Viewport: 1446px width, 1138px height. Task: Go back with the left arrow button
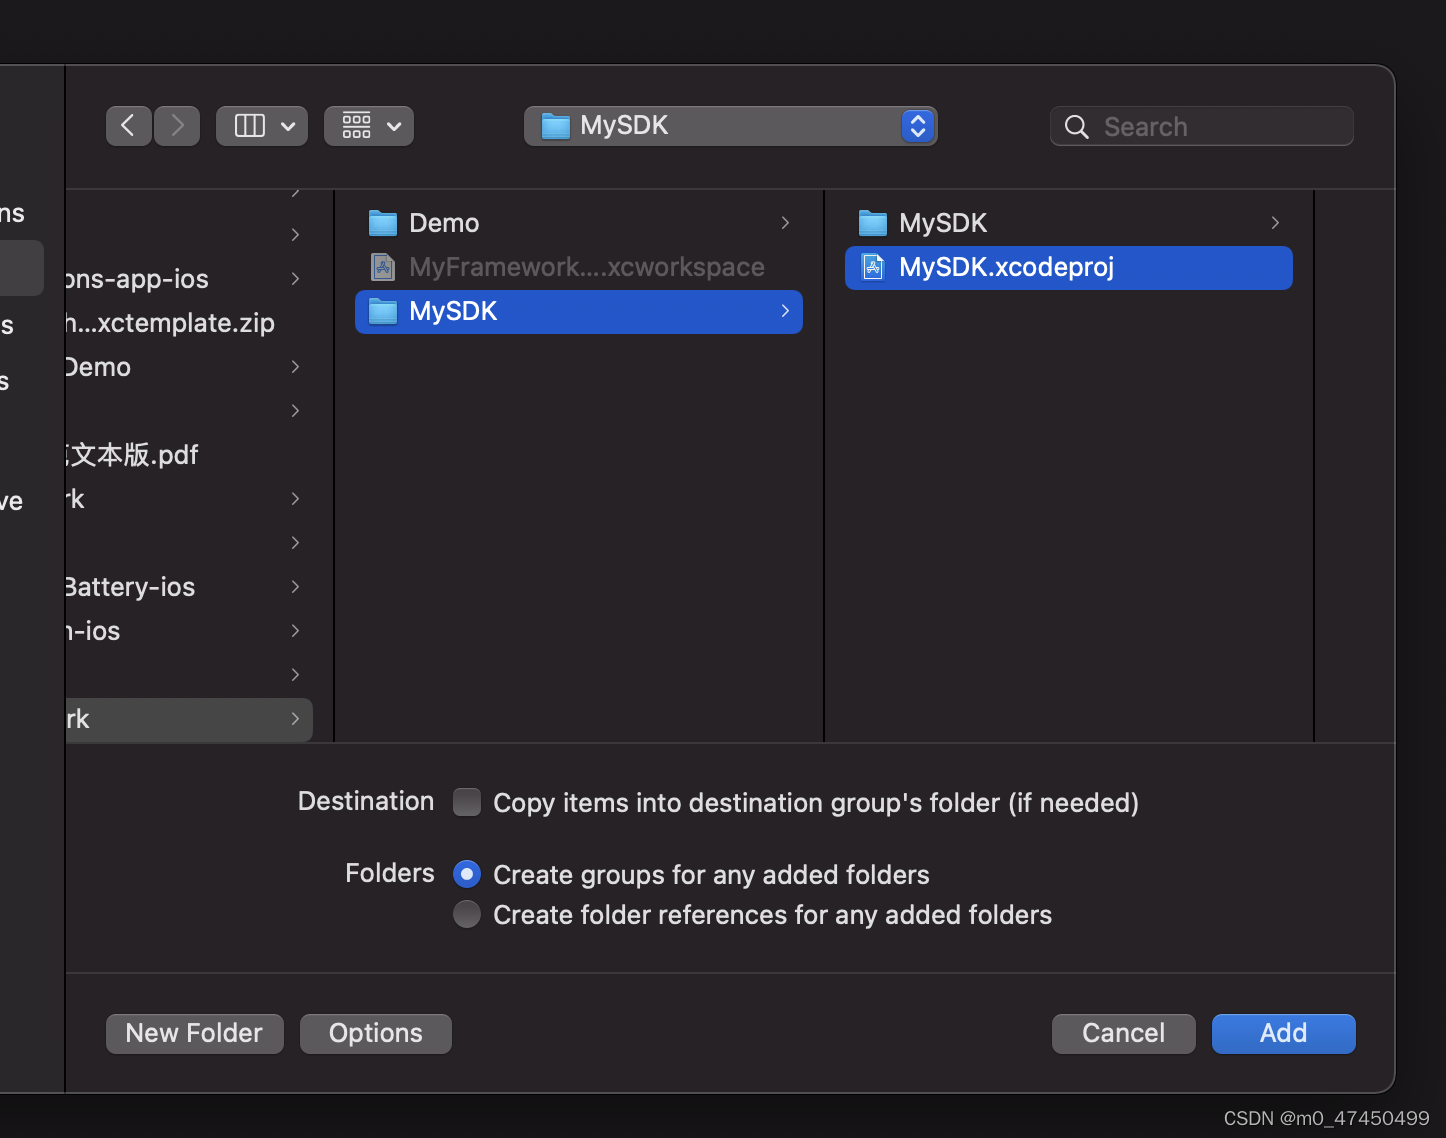click(128, 126)
